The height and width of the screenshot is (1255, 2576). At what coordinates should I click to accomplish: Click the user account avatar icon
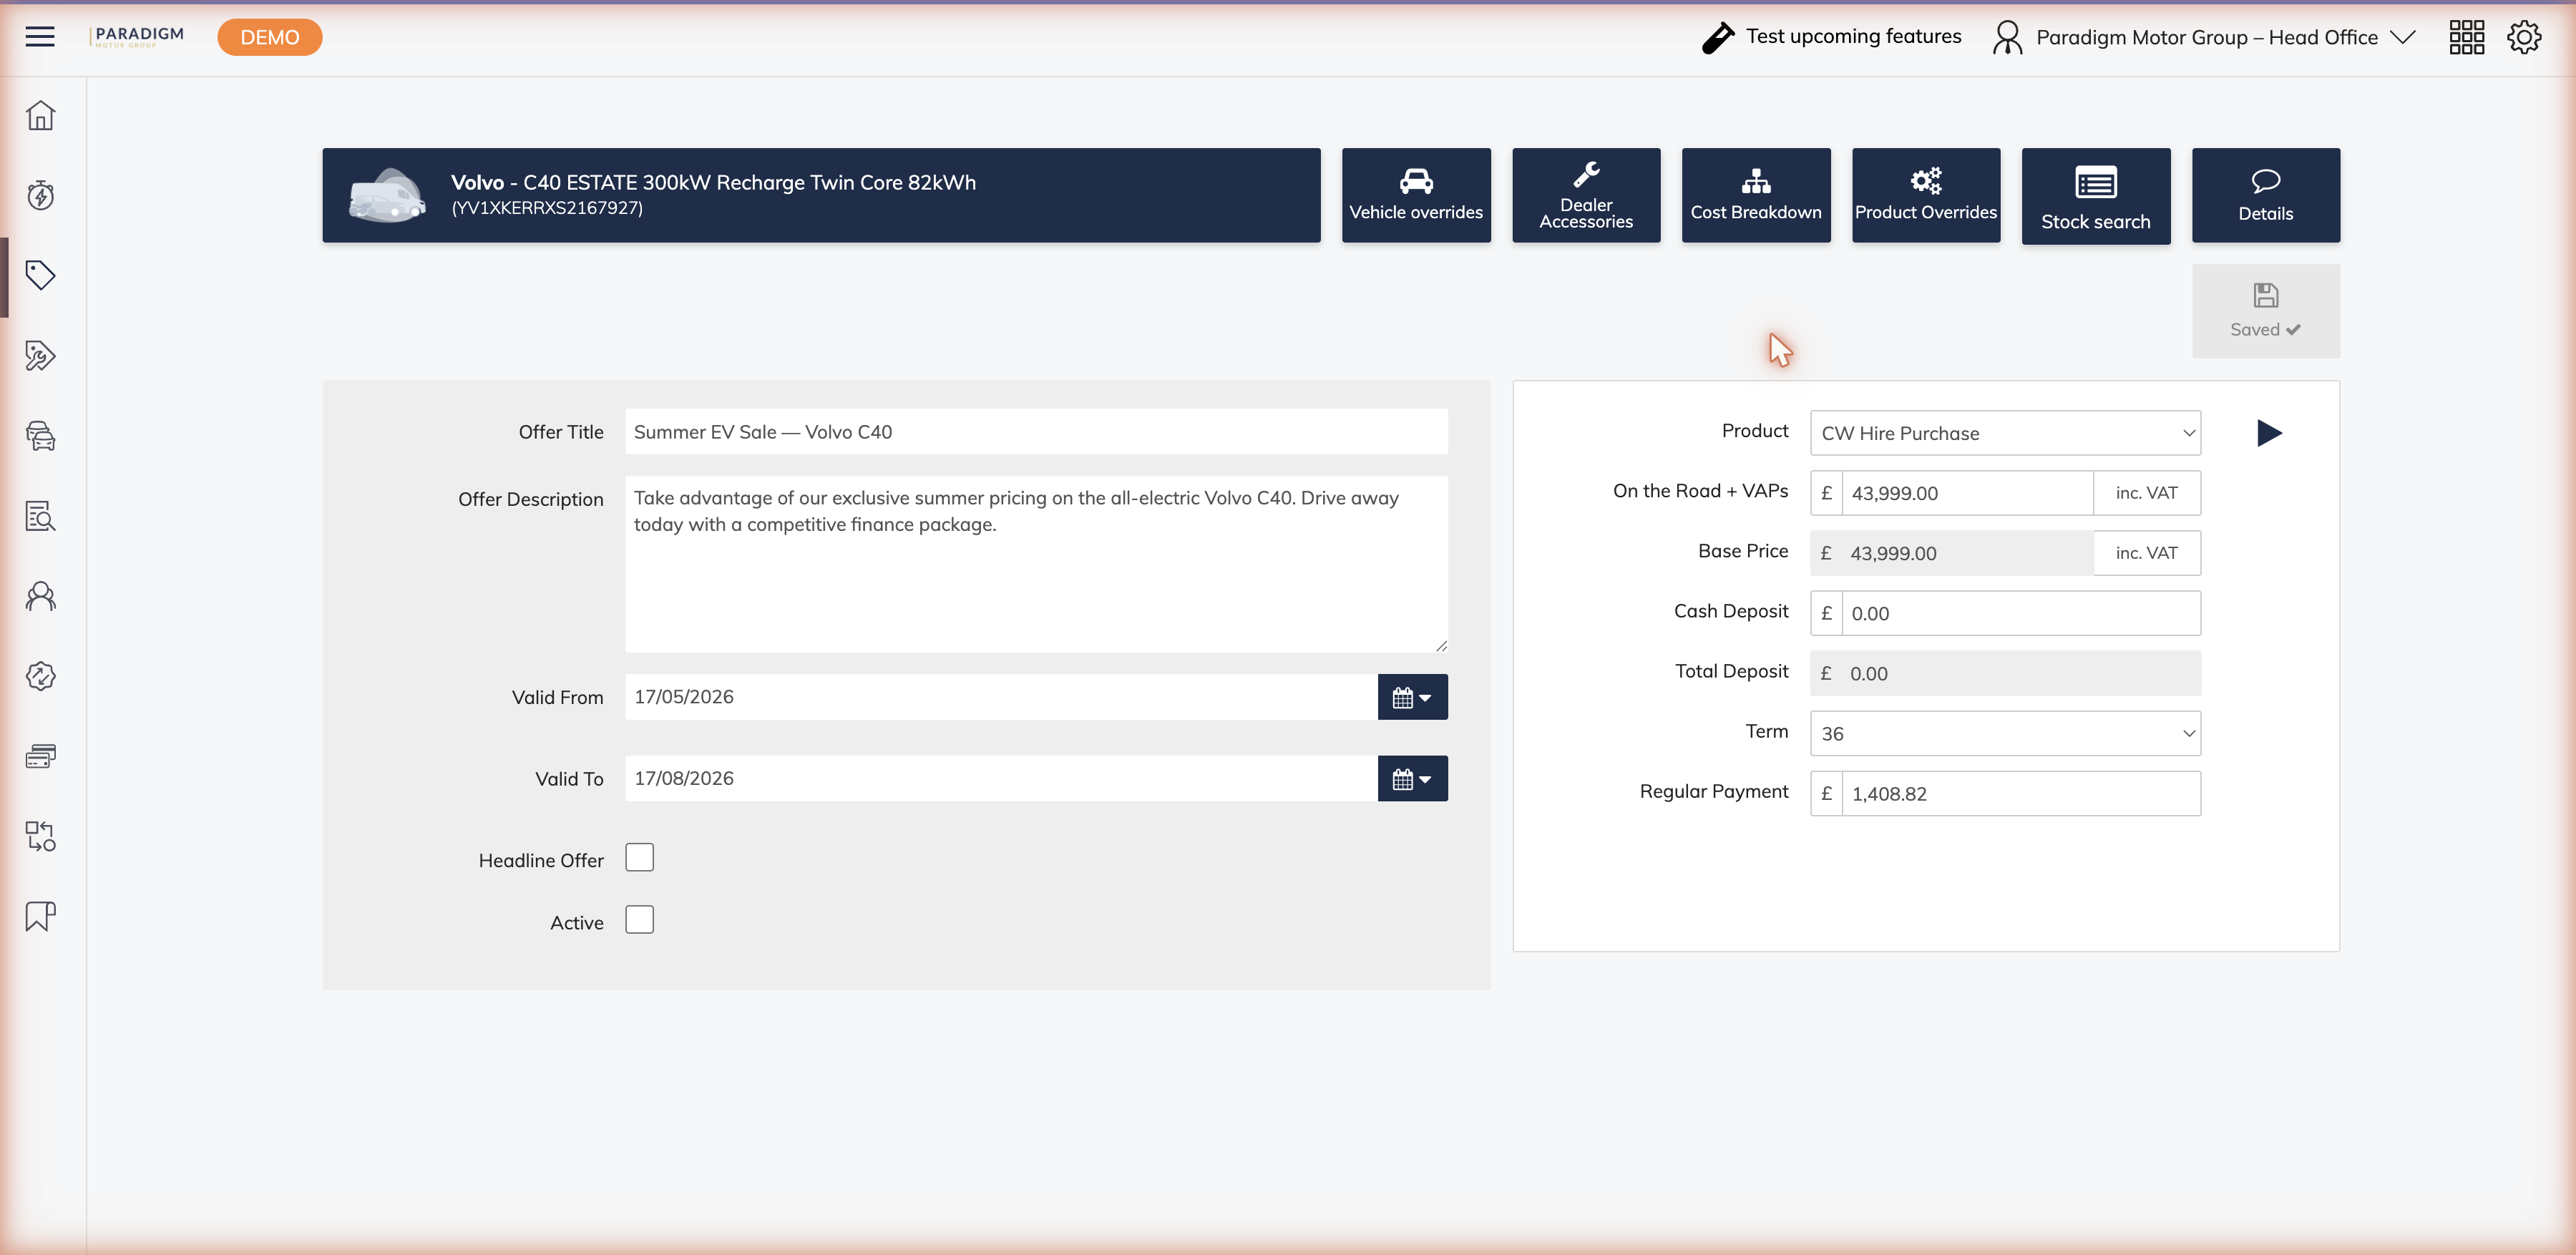click(2007, 38)
